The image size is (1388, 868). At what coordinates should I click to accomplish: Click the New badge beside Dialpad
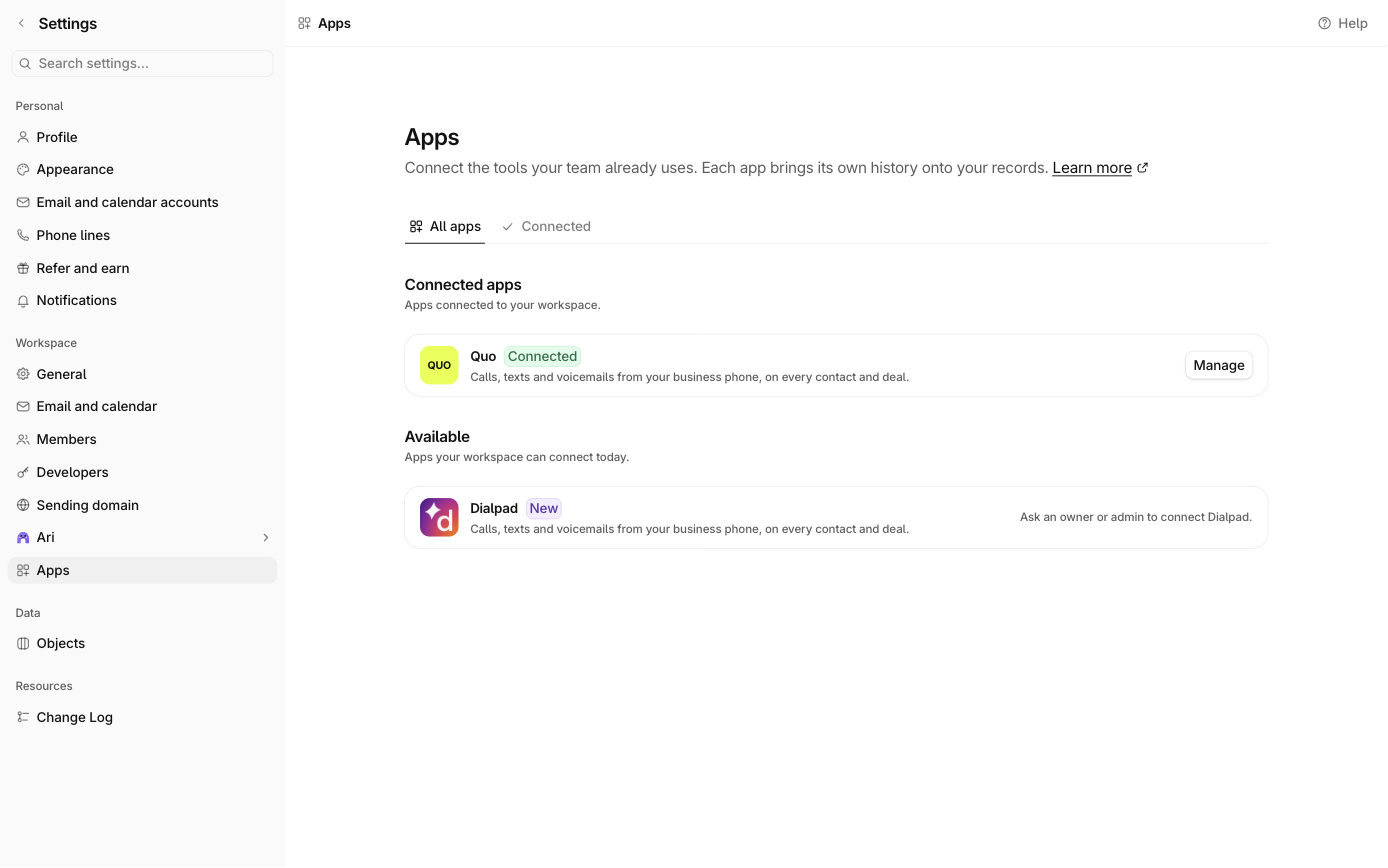544,508
